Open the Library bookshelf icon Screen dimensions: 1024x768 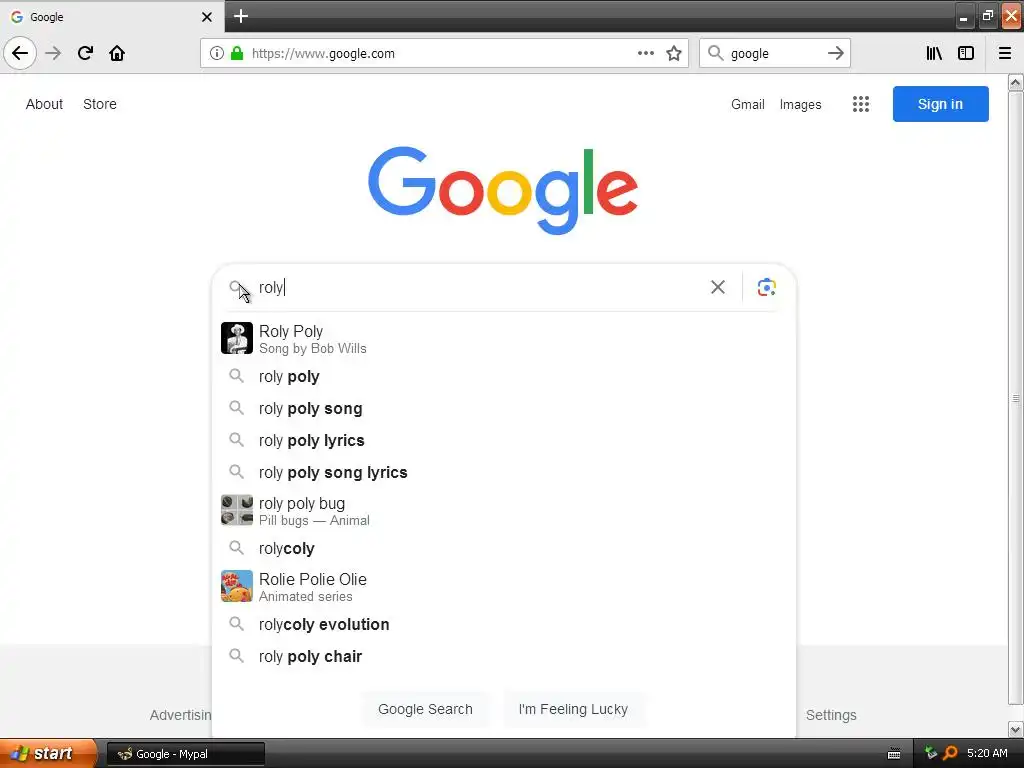pyautogui.click(x=934, y=54)
